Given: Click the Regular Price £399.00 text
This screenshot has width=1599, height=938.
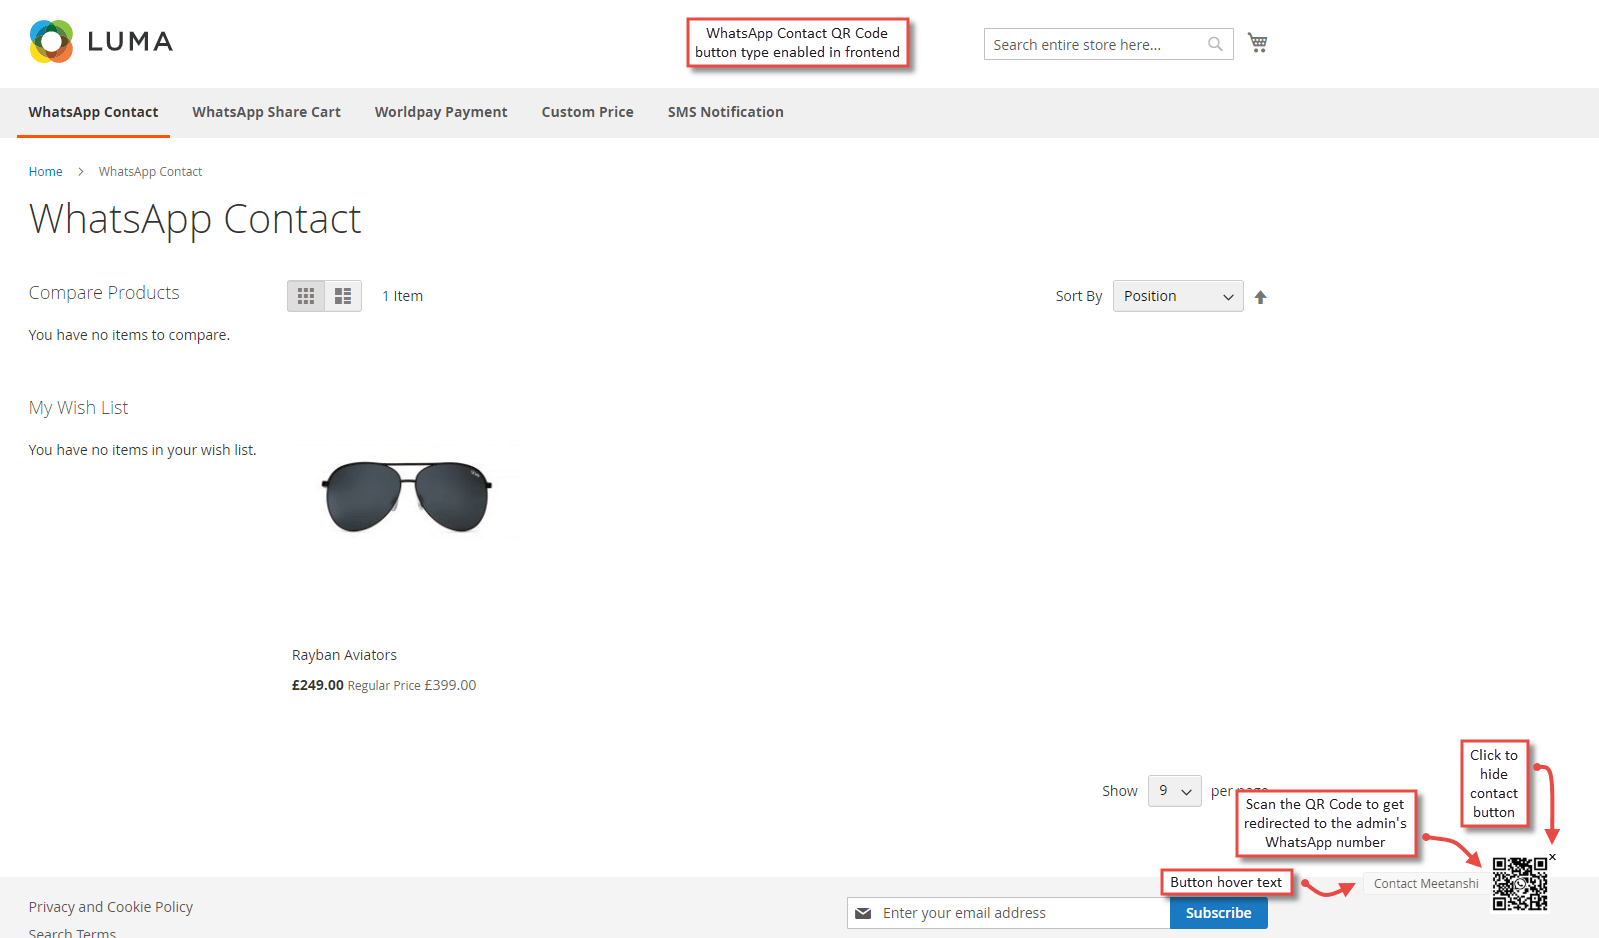Looking at the screenshot, I should [x=412, y=685].
